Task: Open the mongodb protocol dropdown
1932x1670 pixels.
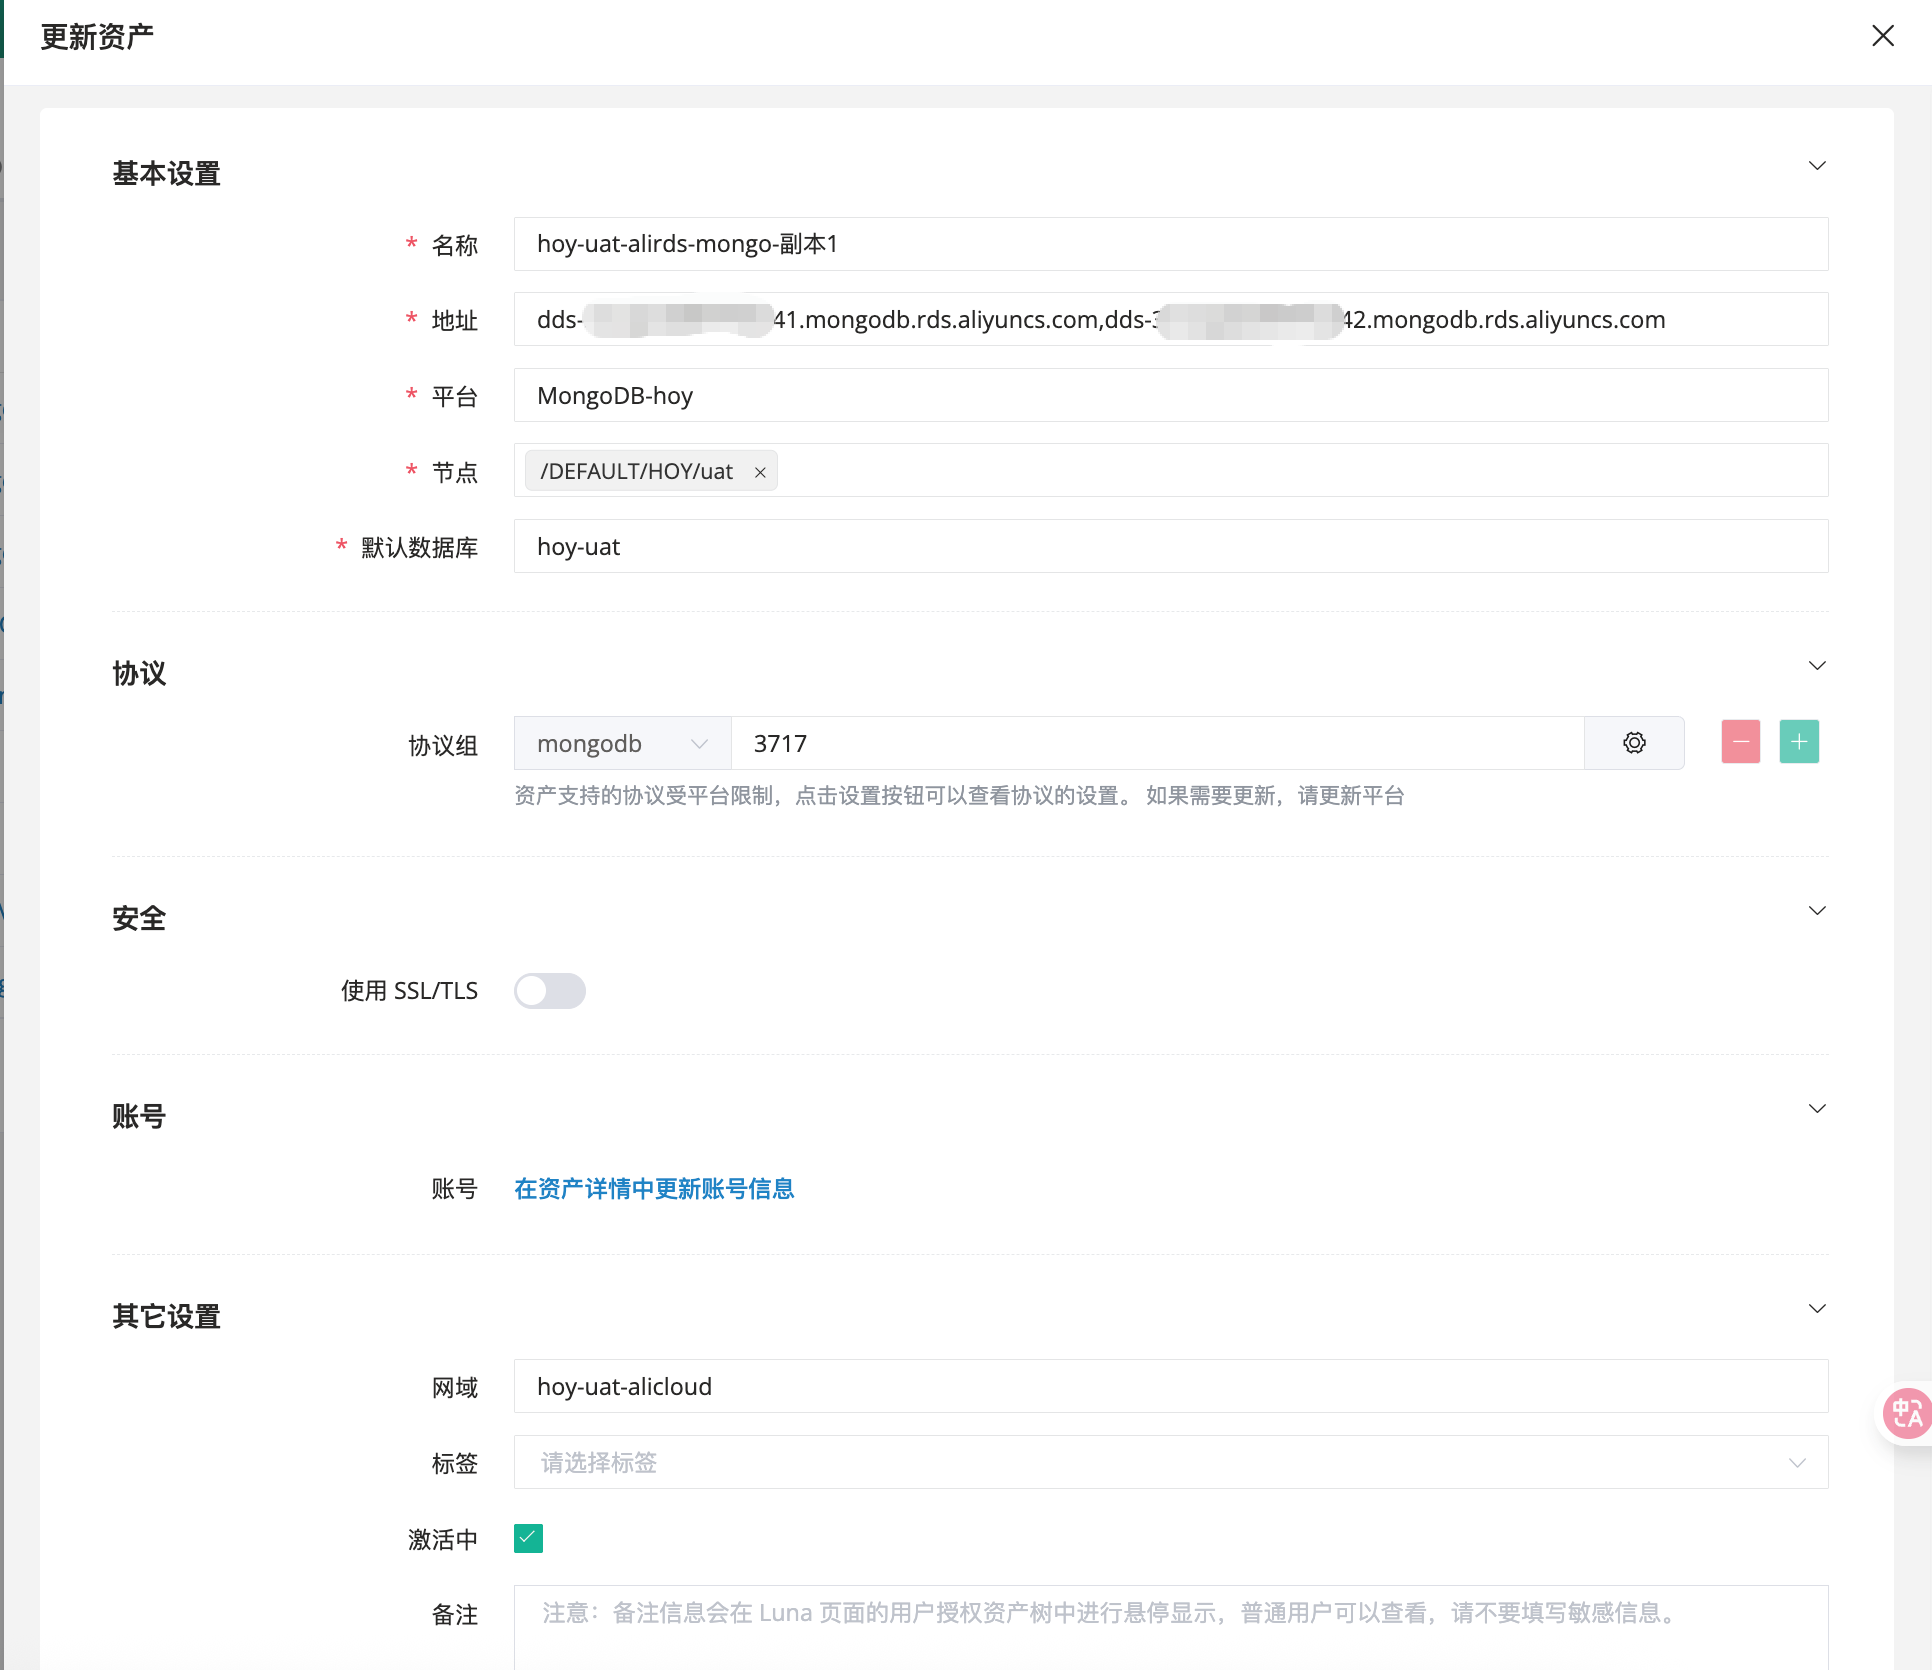Action: pyautogui.click(x=622, y=744)
